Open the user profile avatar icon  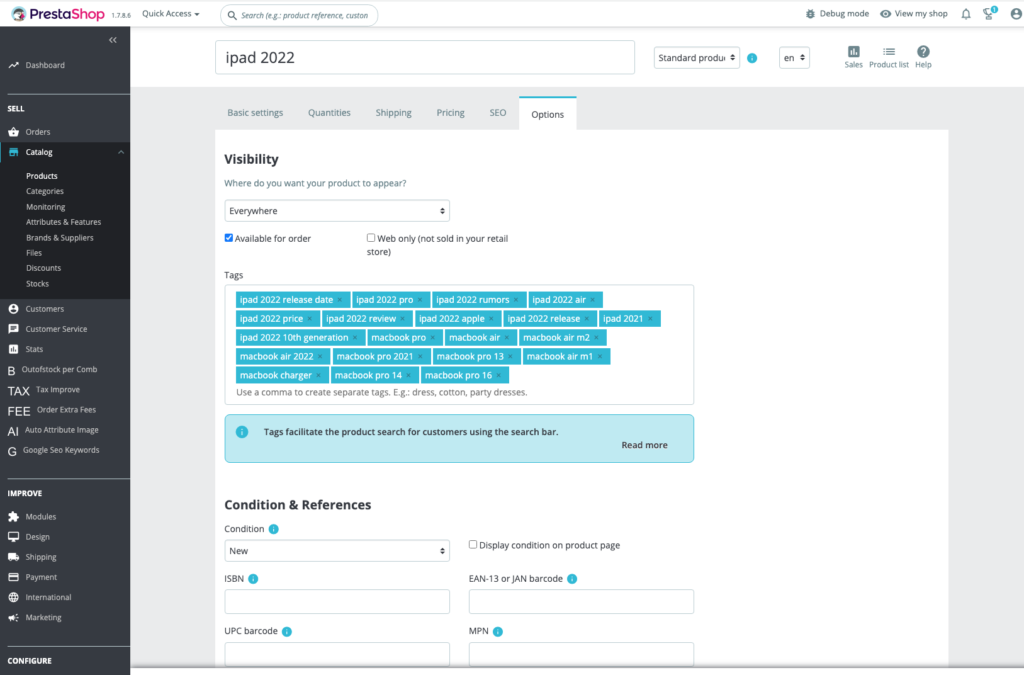pos(1016,14)
